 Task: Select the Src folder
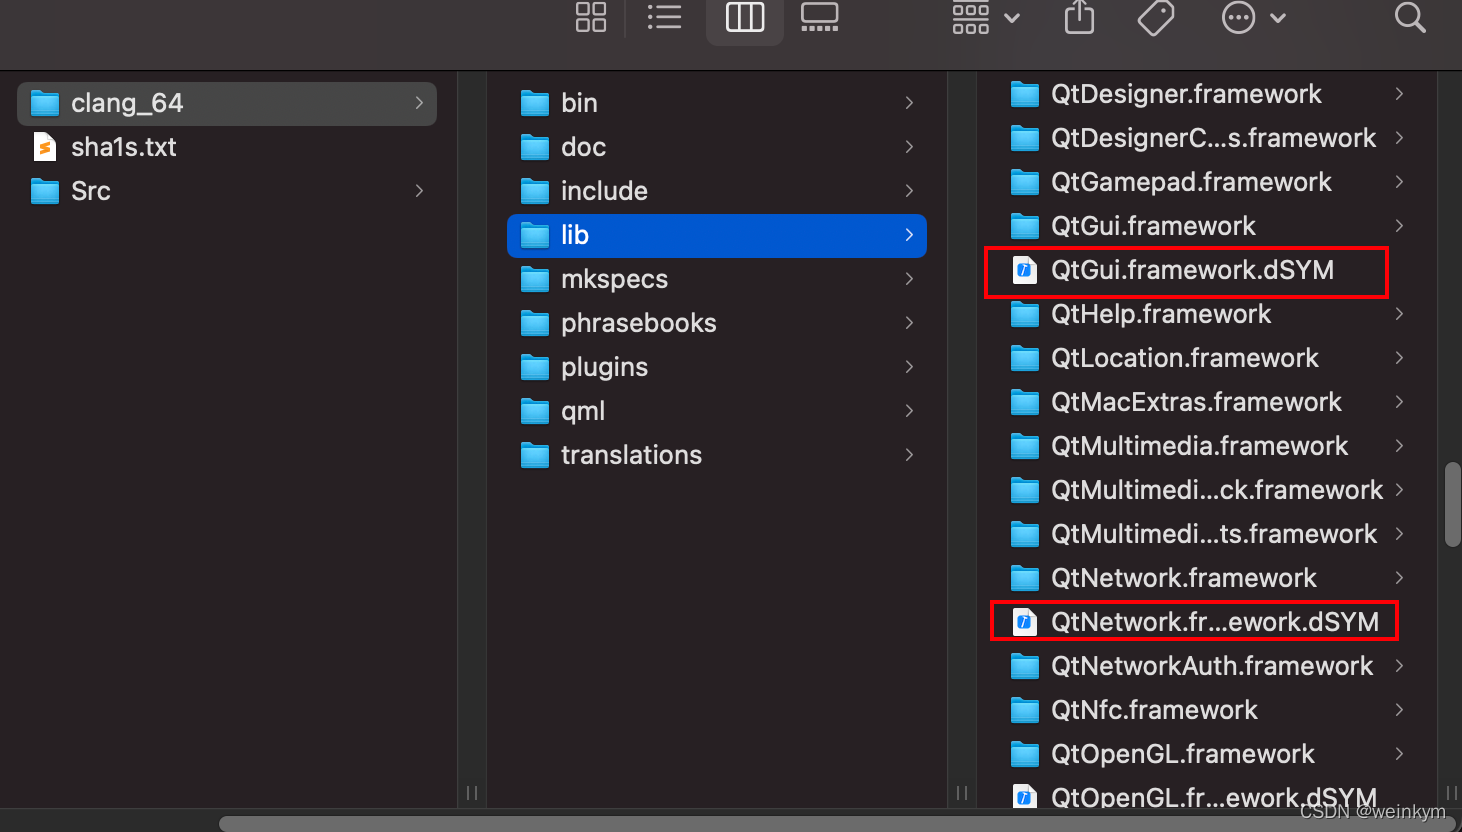(x=227, y=191)
